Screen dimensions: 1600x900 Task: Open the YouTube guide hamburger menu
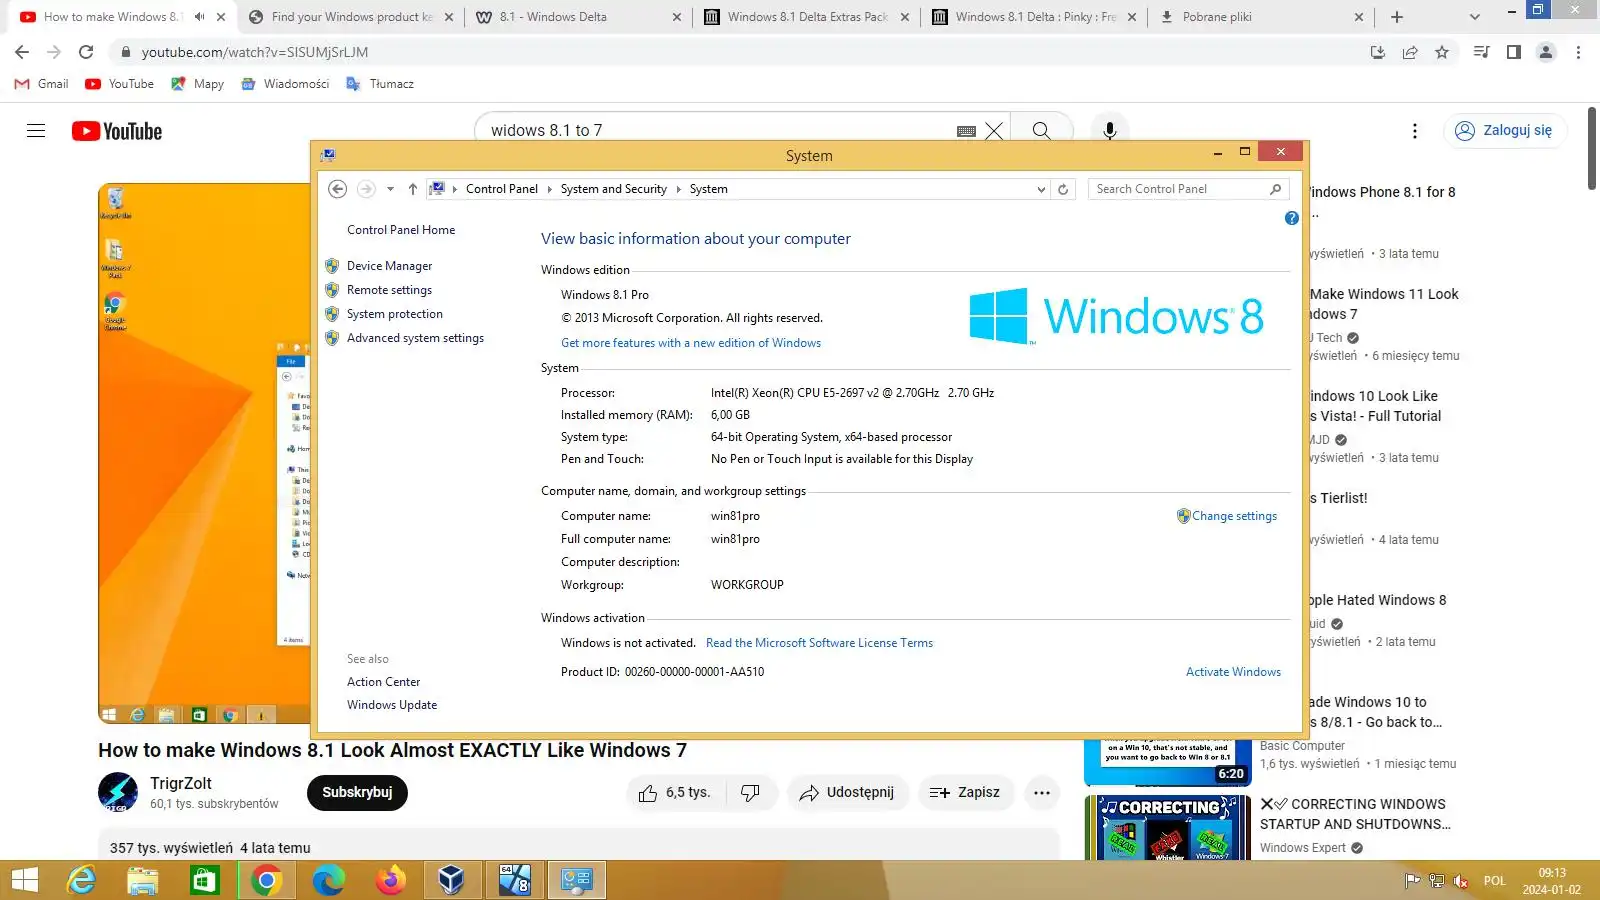tap(36, 131)
